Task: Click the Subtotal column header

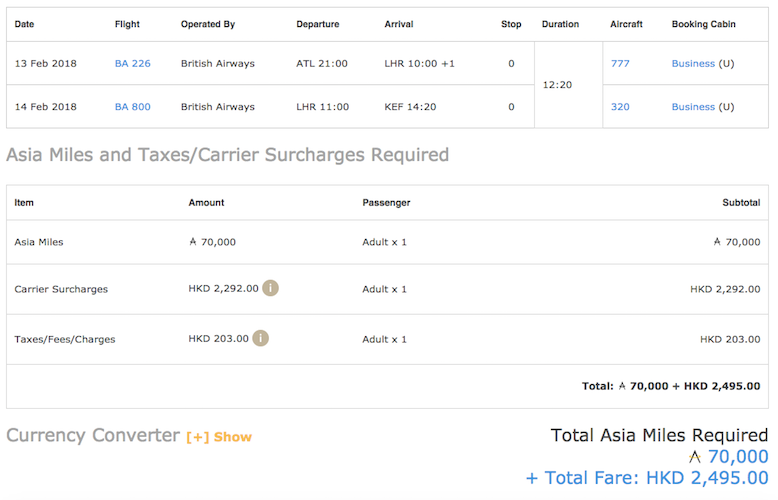Action: pyautogui.click(x=741, y=203)
